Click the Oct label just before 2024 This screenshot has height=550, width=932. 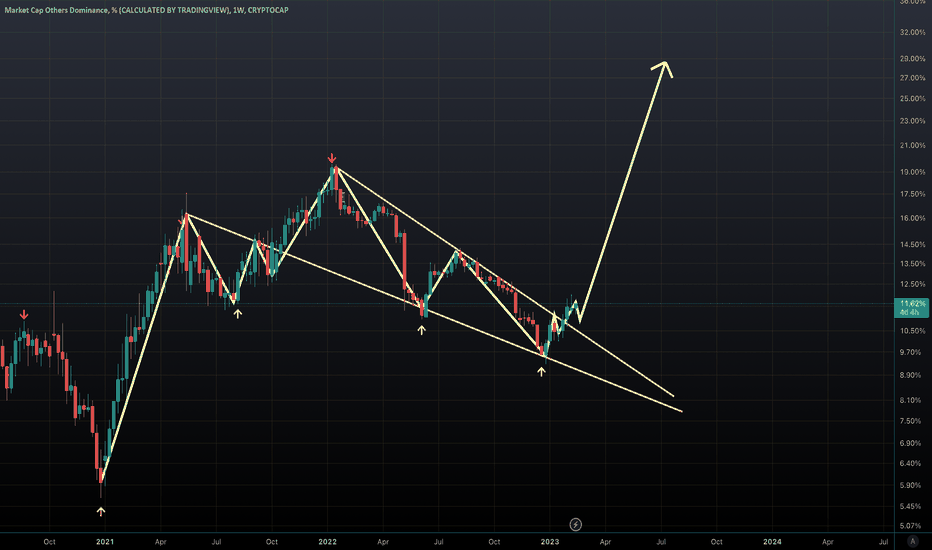pos(717,542)
